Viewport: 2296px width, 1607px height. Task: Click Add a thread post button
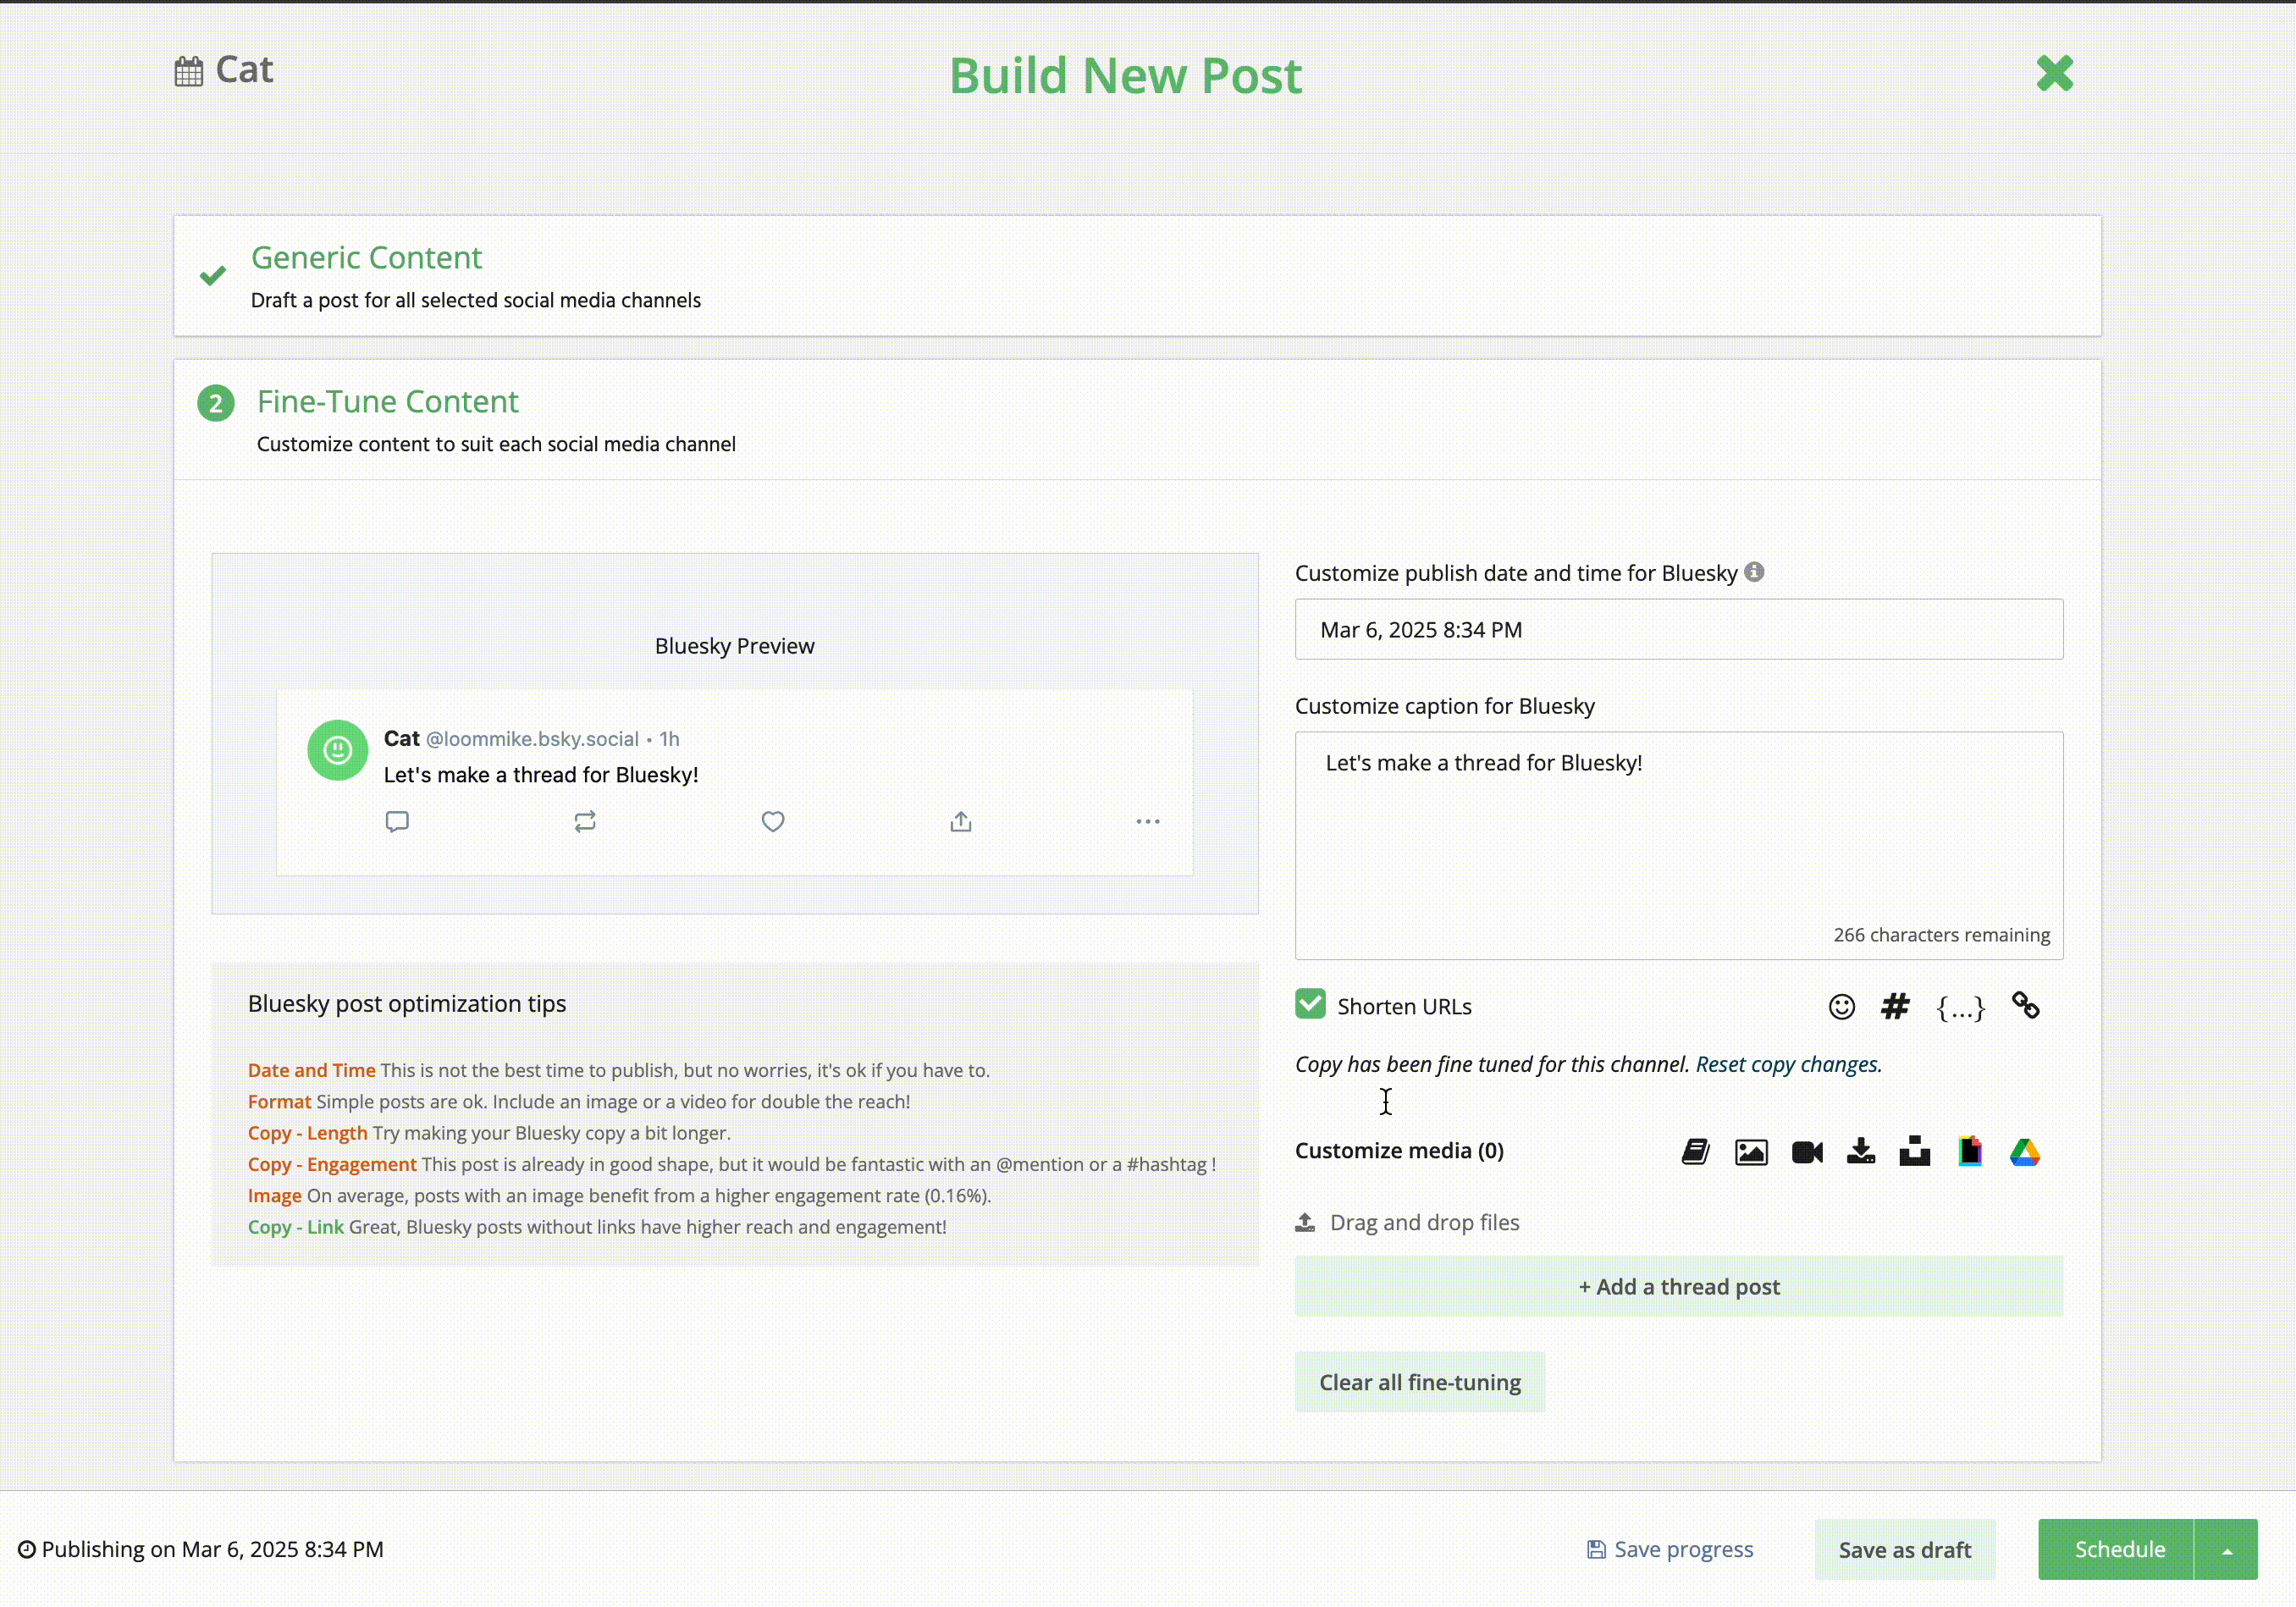pyautogui.click(x=1678, y=1286)
